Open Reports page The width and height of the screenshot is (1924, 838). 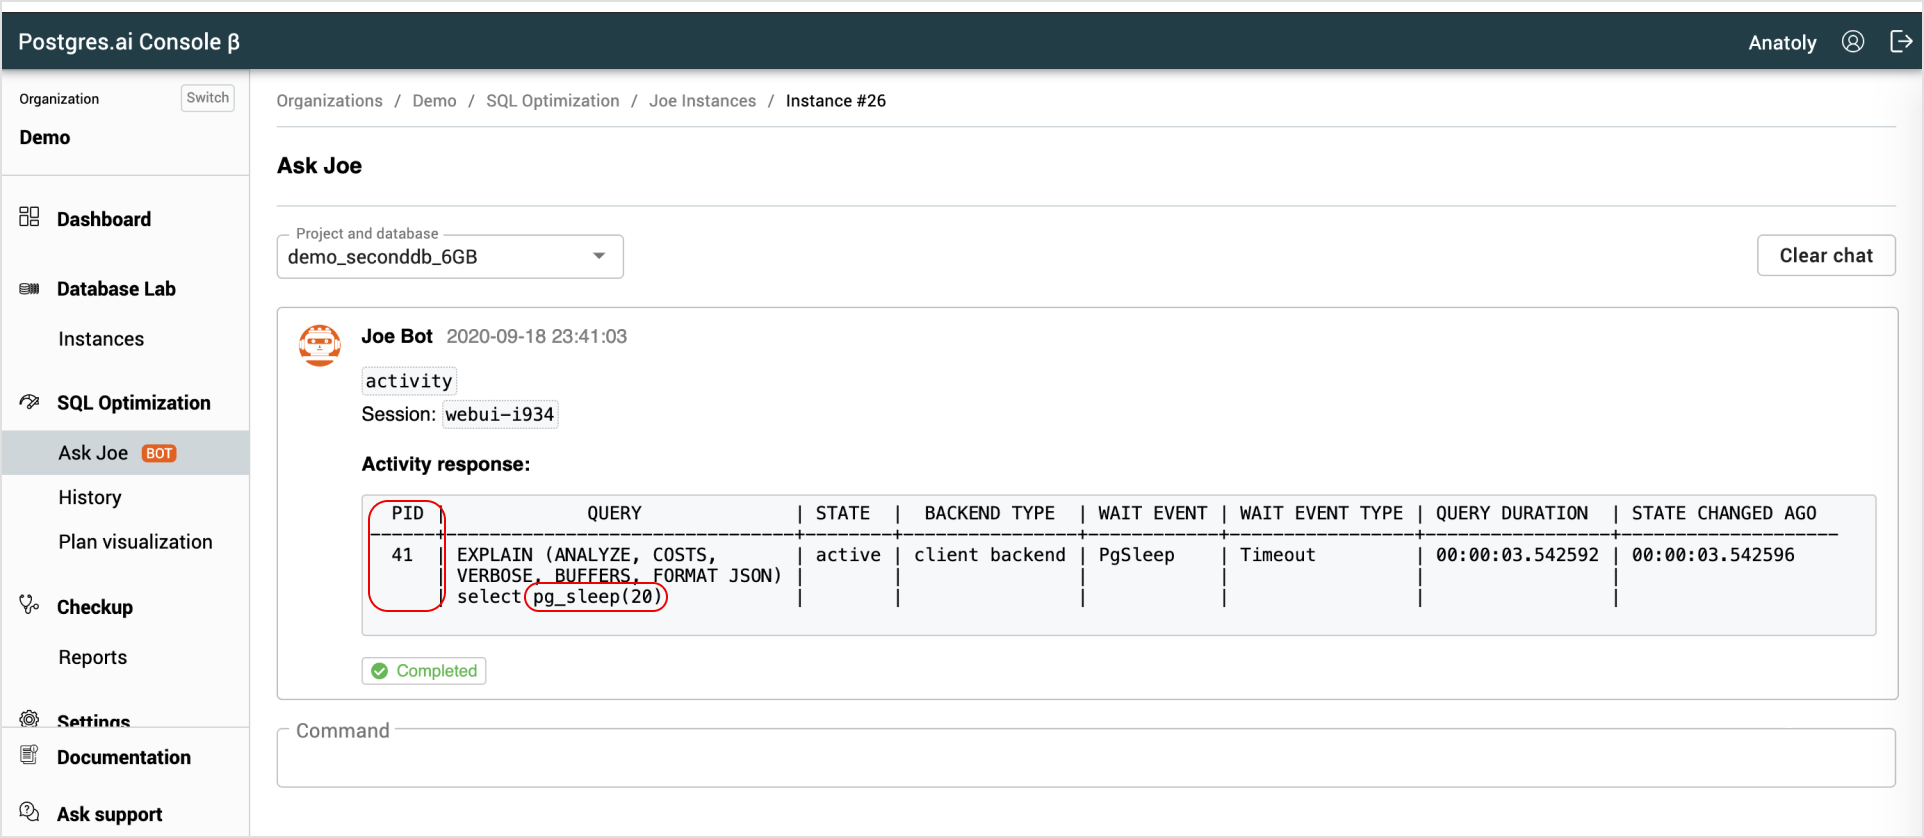pyautogui.click(x=93, y=657)
